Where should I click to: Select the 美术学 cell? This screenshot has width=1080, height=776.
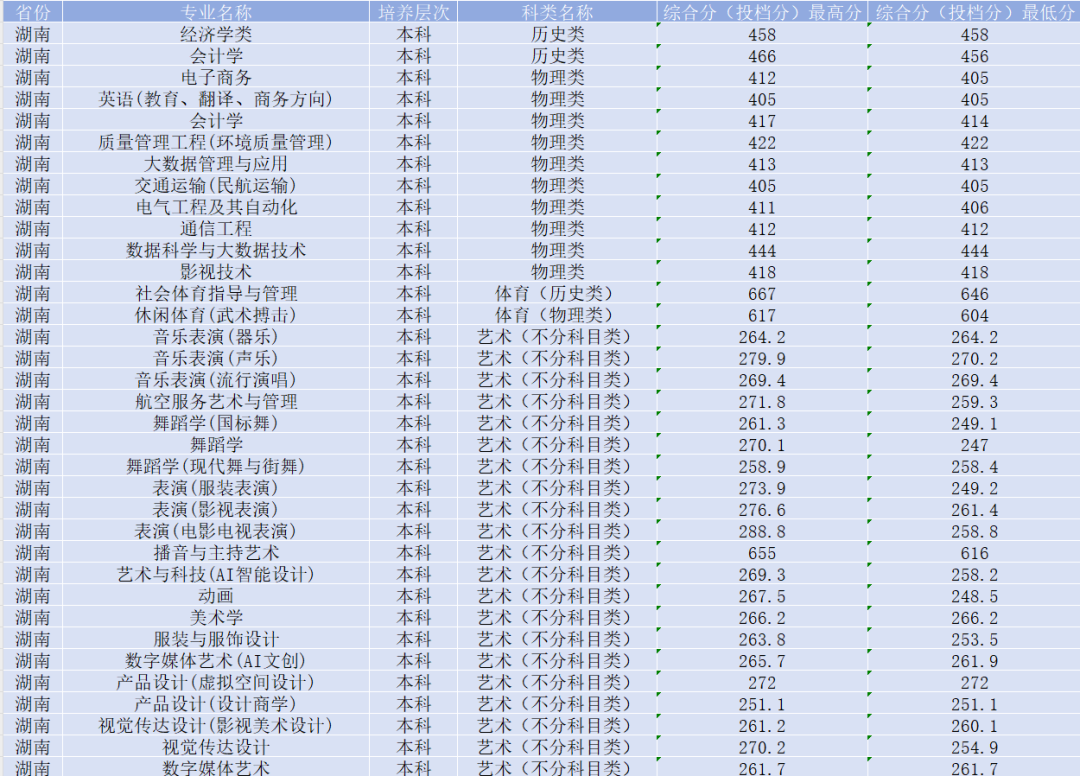pyautogui.click(x=216, y=617)
